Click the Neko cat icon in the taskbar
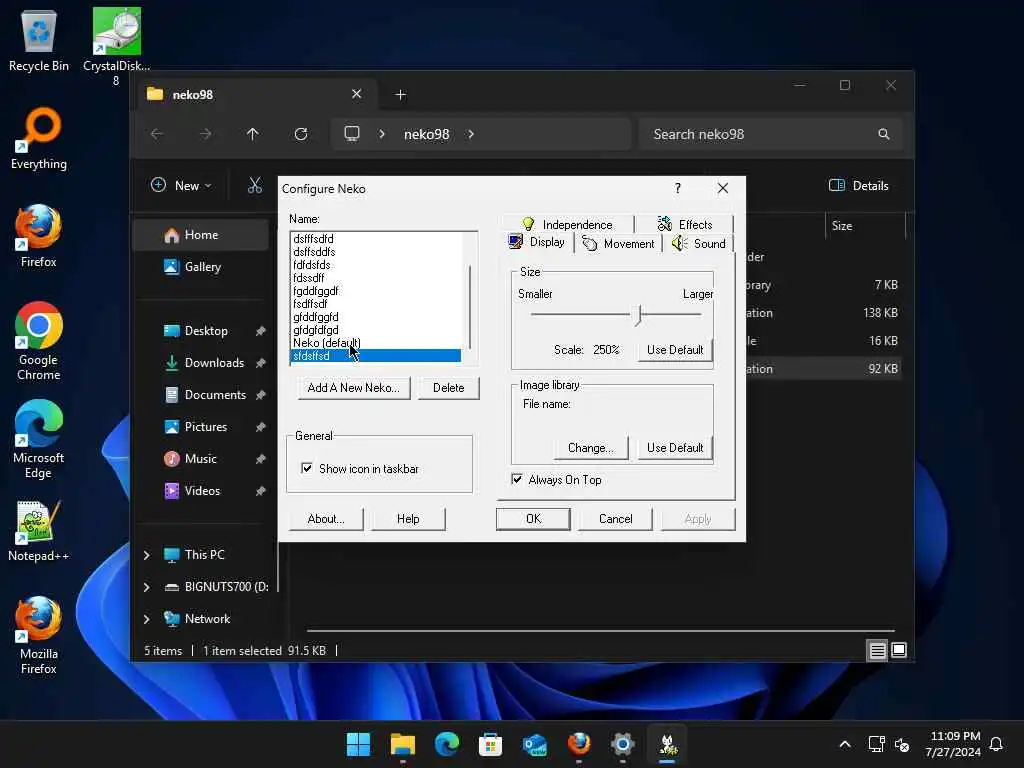The width and height of the screenshot is (1024, 768). click(667, 744)
